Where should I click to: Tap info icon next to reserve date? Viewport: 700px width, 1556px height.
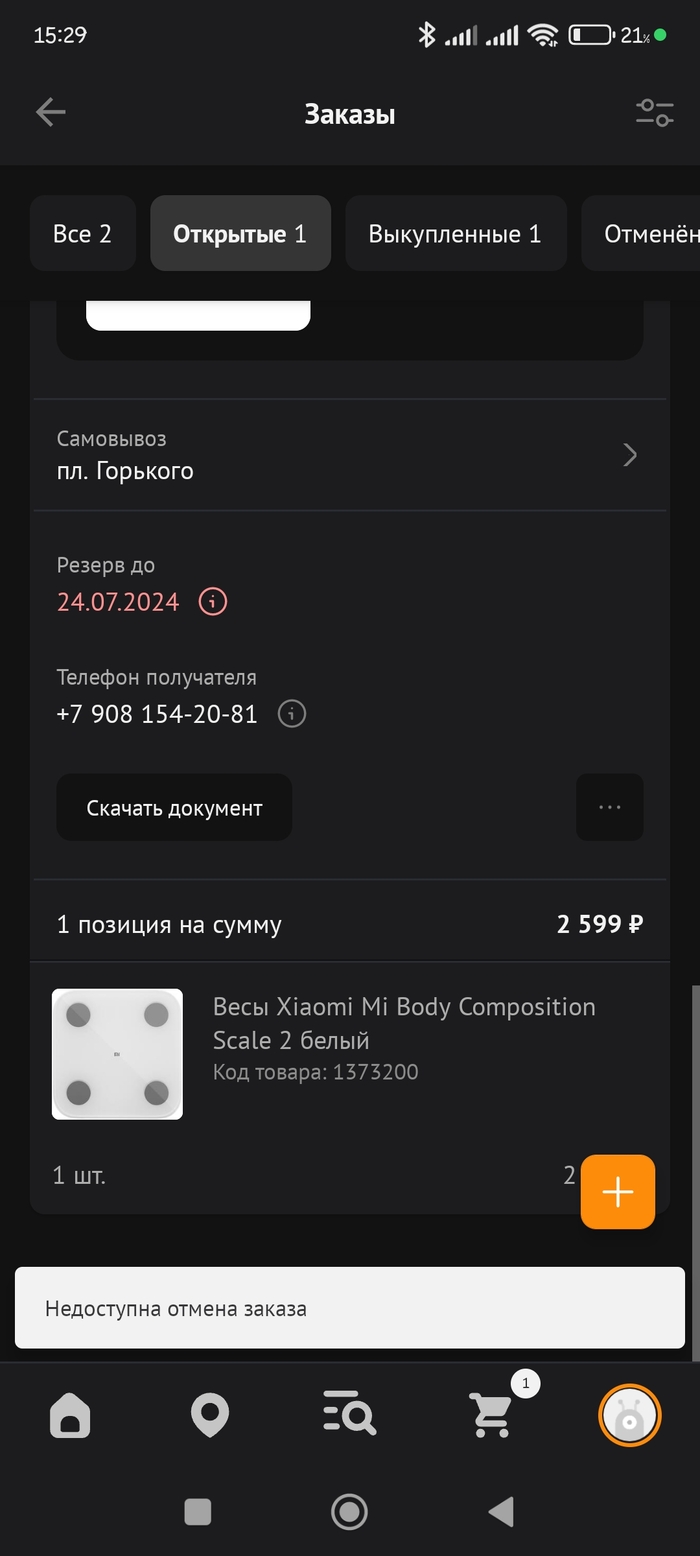pyautogui.click(x=213, y=602)
